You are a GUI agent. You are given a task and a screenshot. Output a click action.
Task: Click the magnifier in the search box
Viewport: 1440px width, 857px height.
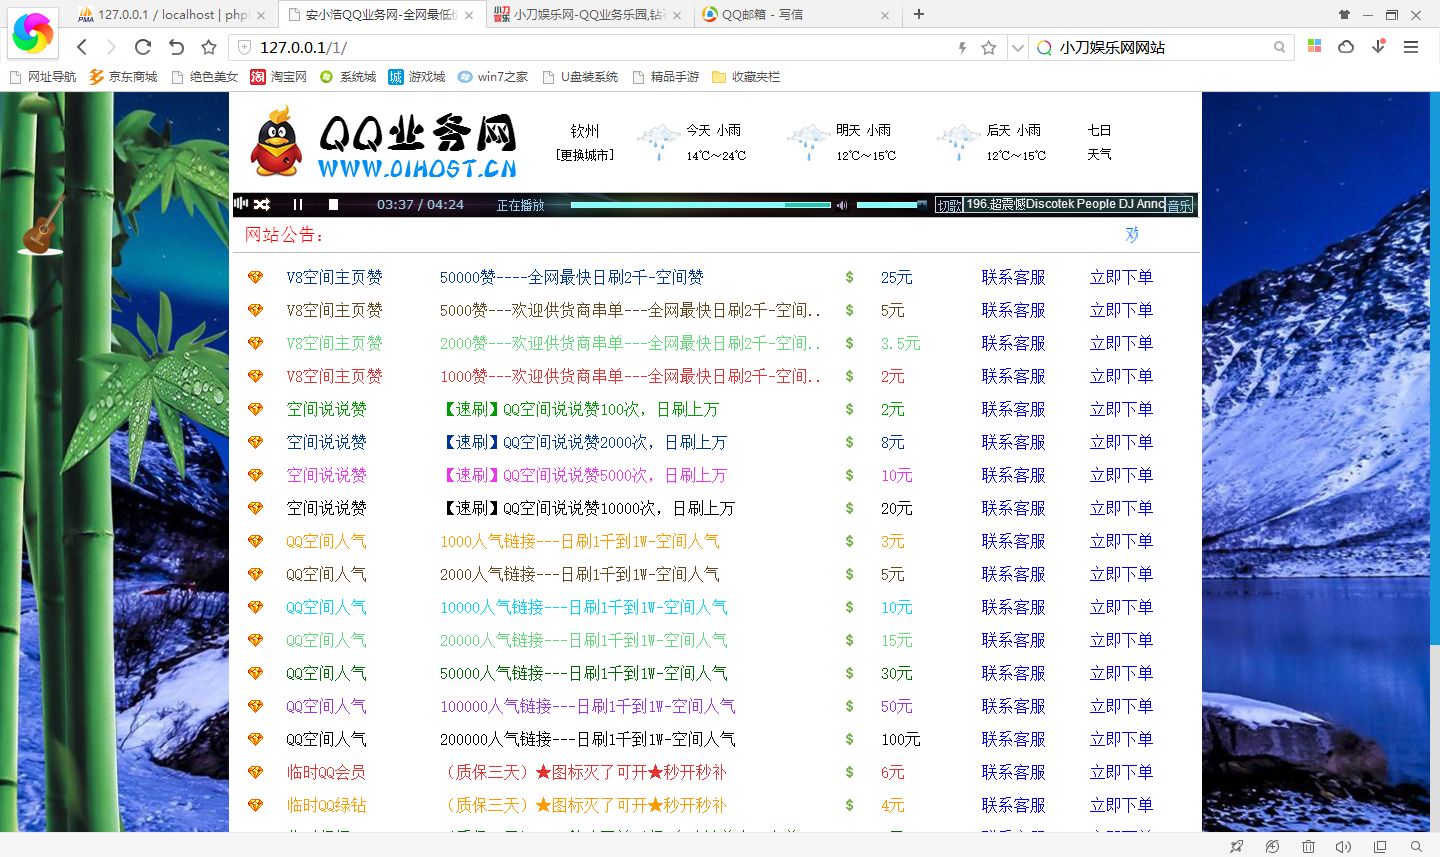(1279, 47)
